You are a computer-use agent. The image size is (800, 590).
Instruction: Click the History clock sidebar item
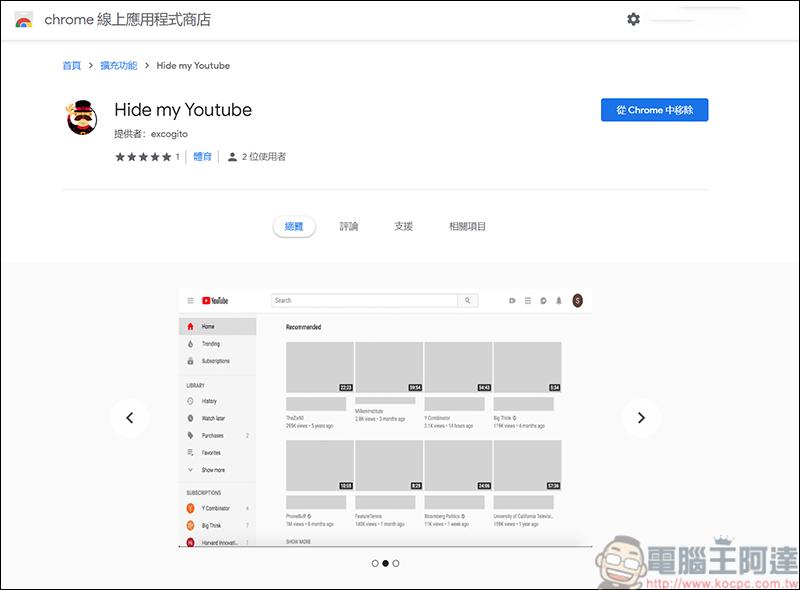pos(217,401)
